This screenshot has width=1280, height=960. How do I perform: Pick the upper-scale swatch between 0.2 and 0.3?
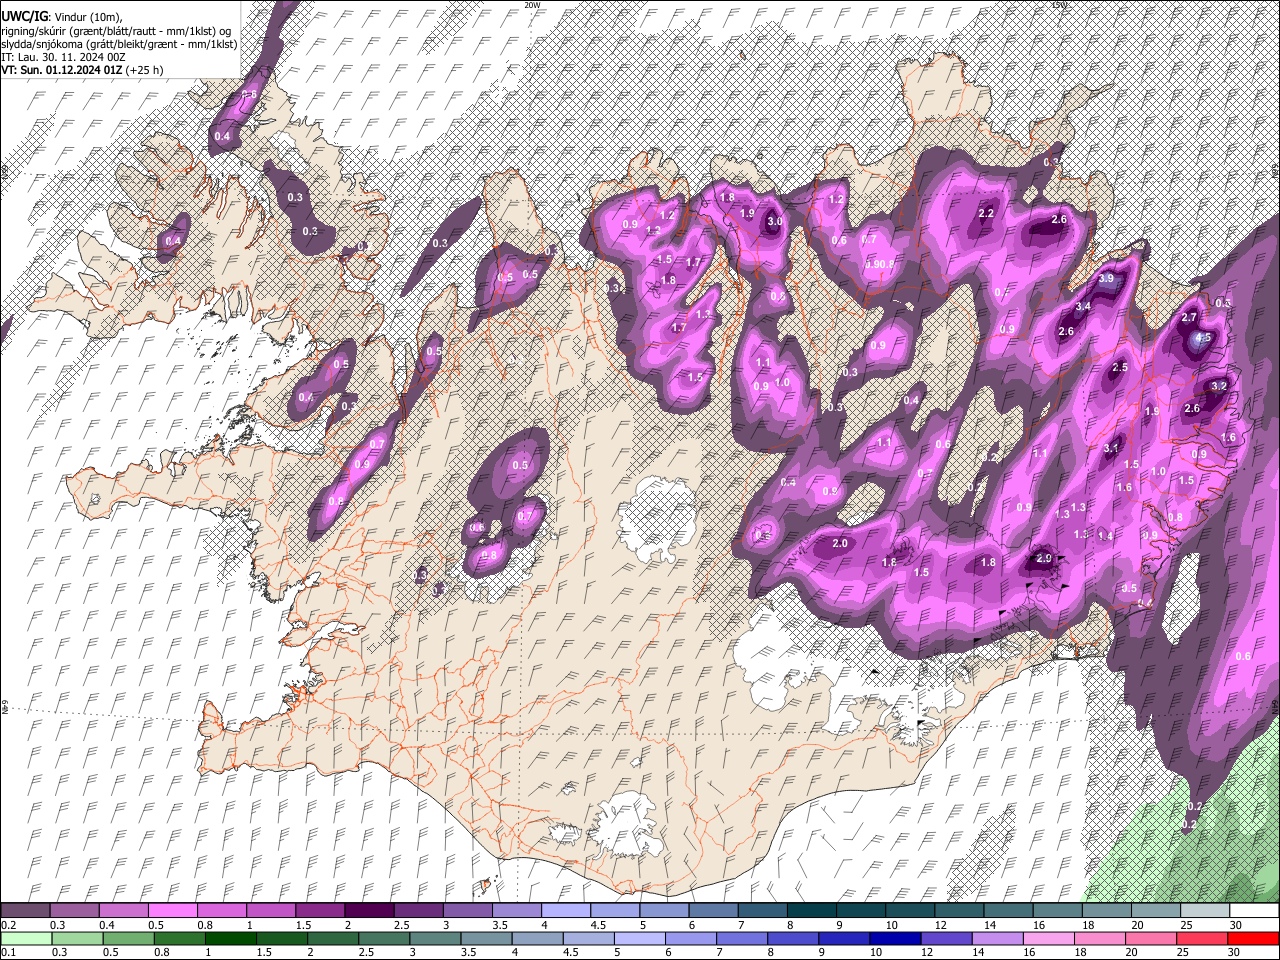click(x=25, y=911)
